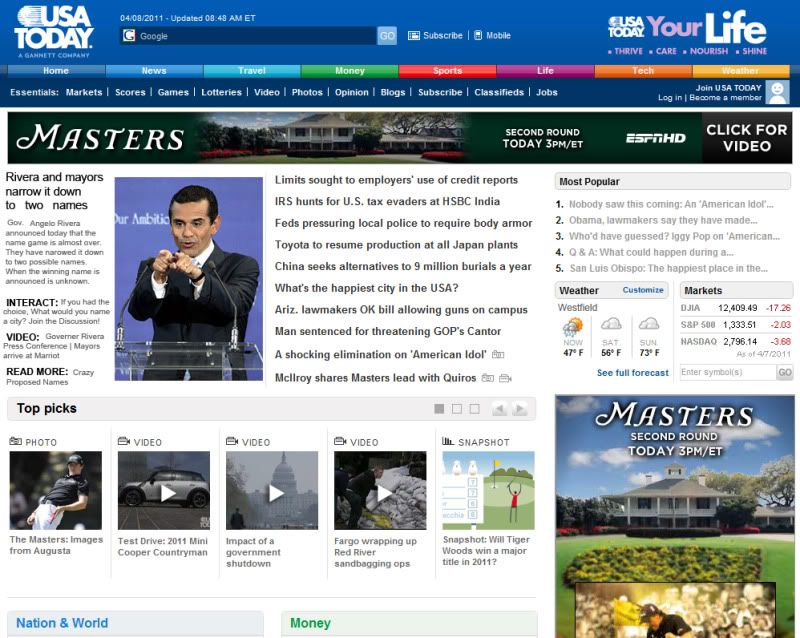This screenshot has height=638, width=800.
Task: Click the Mobile phone icon in header
Action: coord(478,35)
